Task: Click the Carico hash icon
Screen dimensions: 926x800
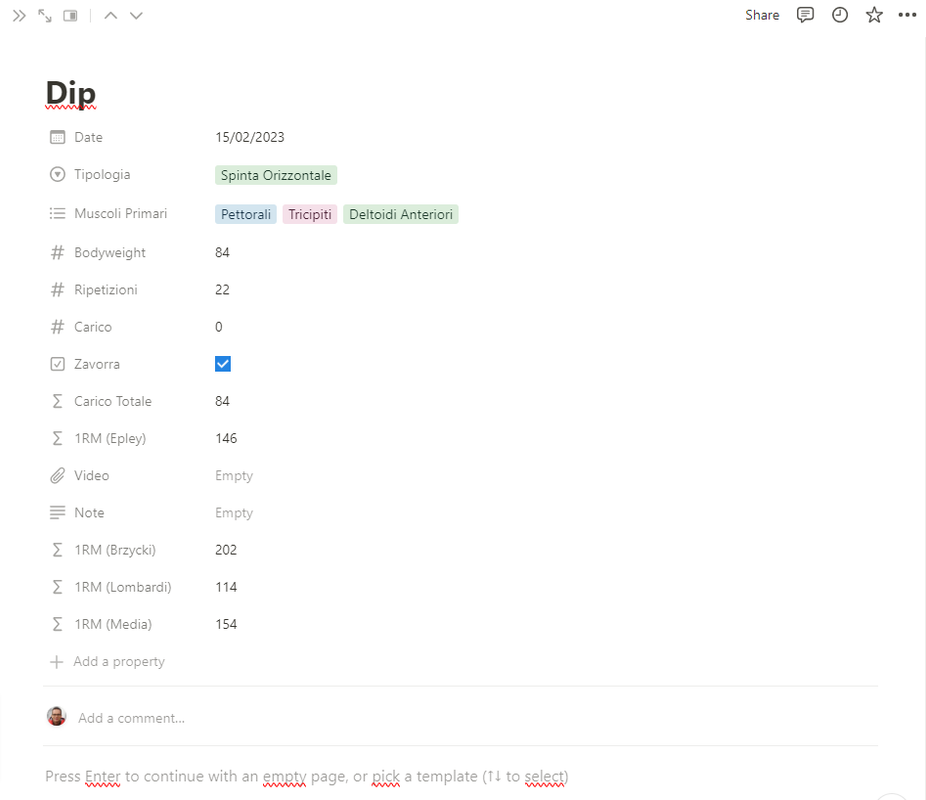Action: 57,327
